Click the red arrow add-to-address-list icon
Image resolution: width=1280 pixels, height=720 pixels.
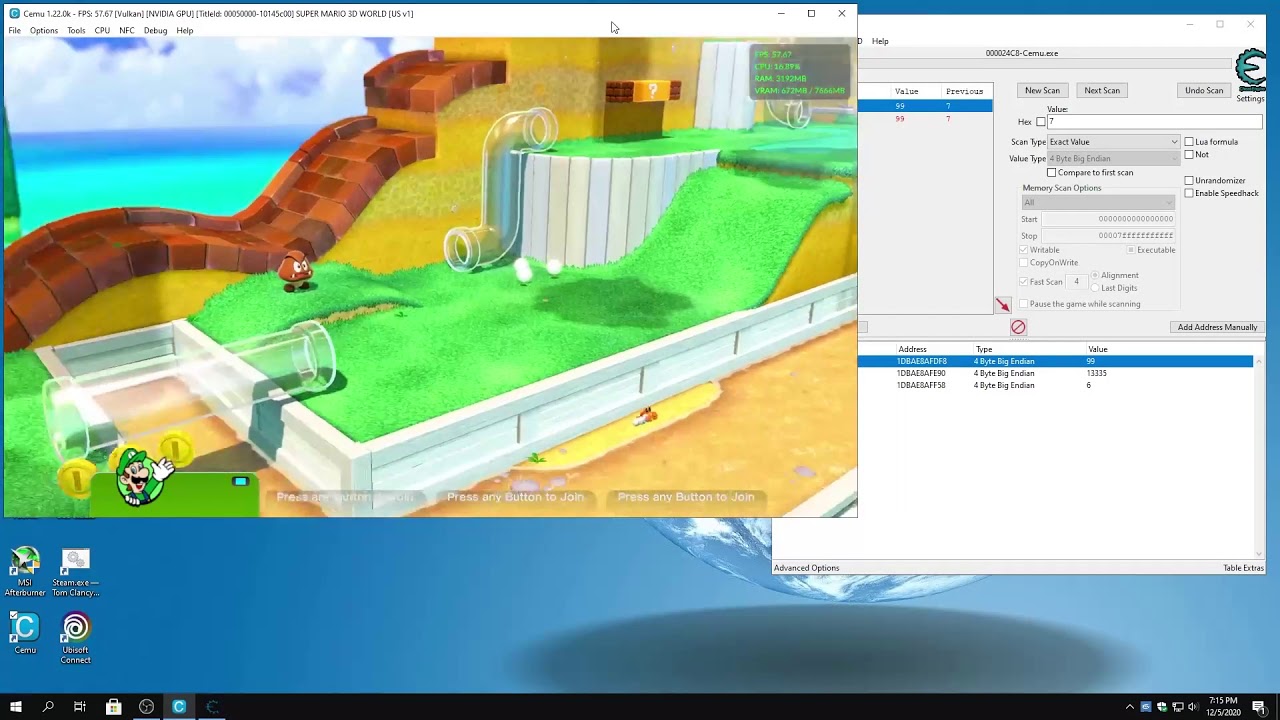(1003, 305)
